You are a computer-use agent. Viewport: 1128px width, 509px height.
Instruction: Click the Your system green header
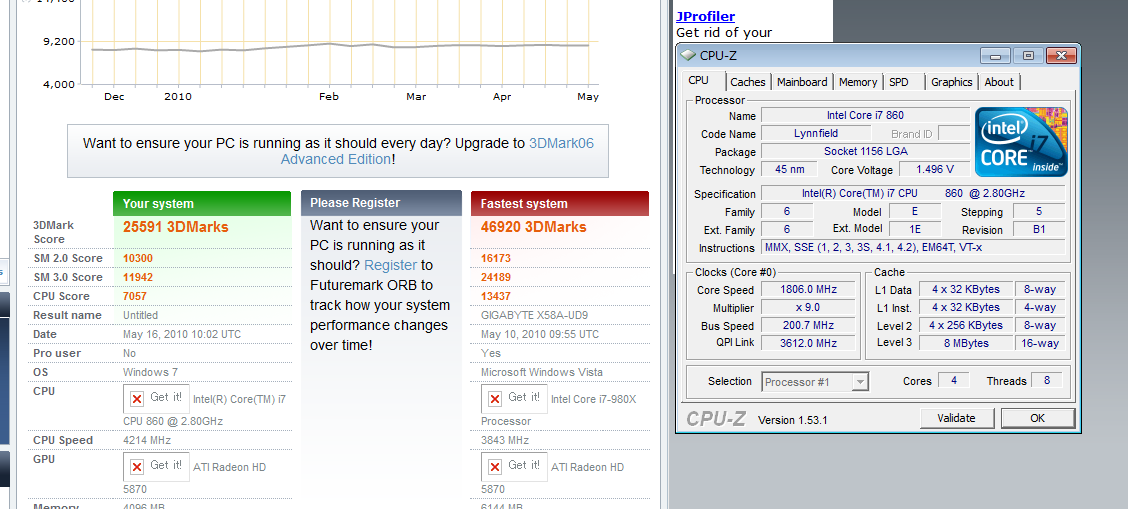coord(201,203)
